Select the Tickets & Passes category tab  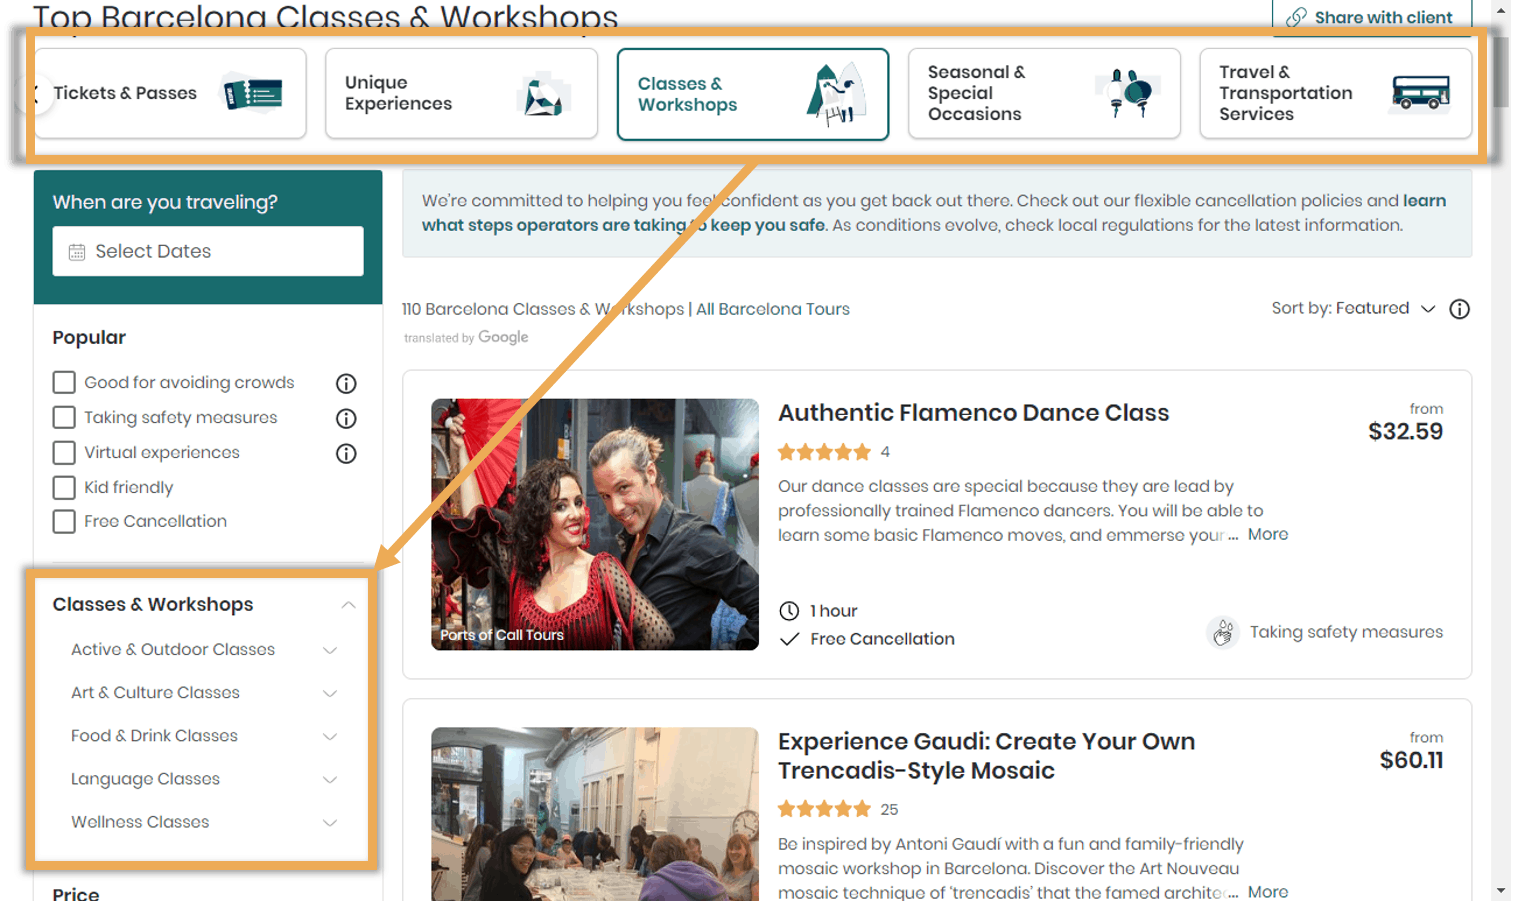coord(170,93)
